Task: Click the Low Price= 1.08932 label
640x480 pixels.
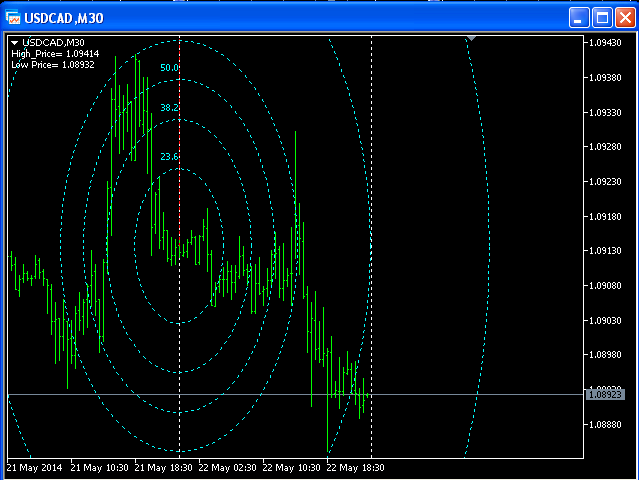Action: 53,65
